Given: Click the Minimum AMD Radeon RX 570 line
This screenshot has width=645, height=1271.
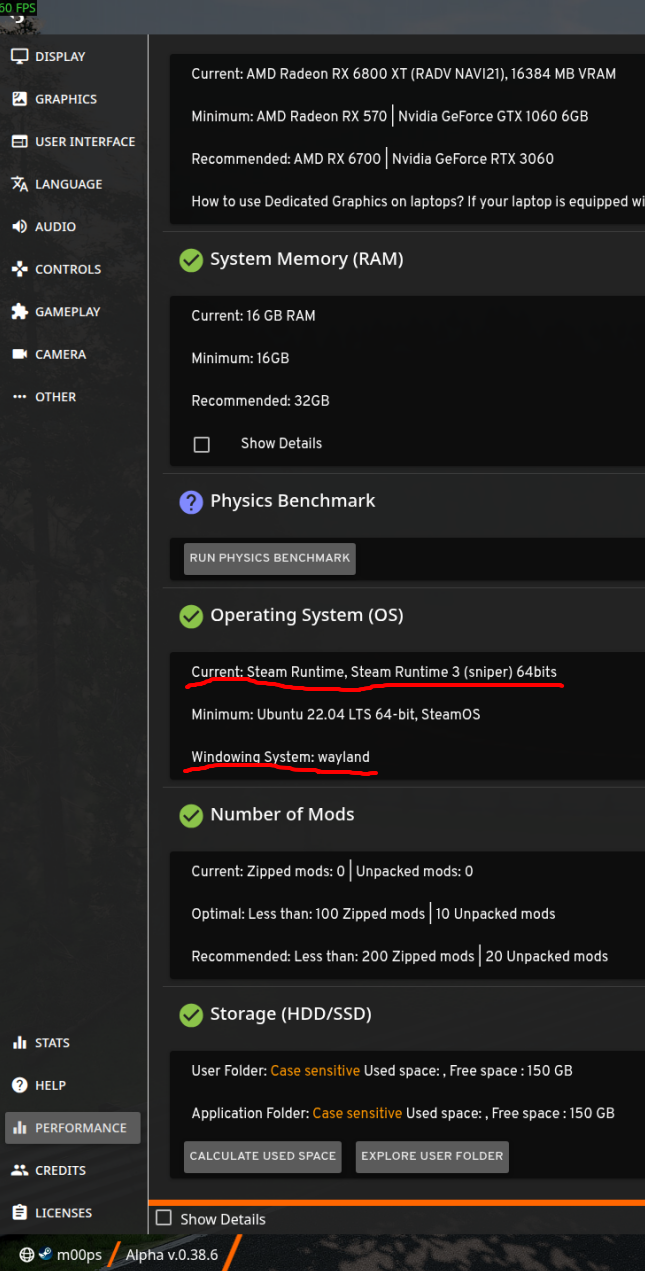Looking at the screenshot, I should click(390, 116).
